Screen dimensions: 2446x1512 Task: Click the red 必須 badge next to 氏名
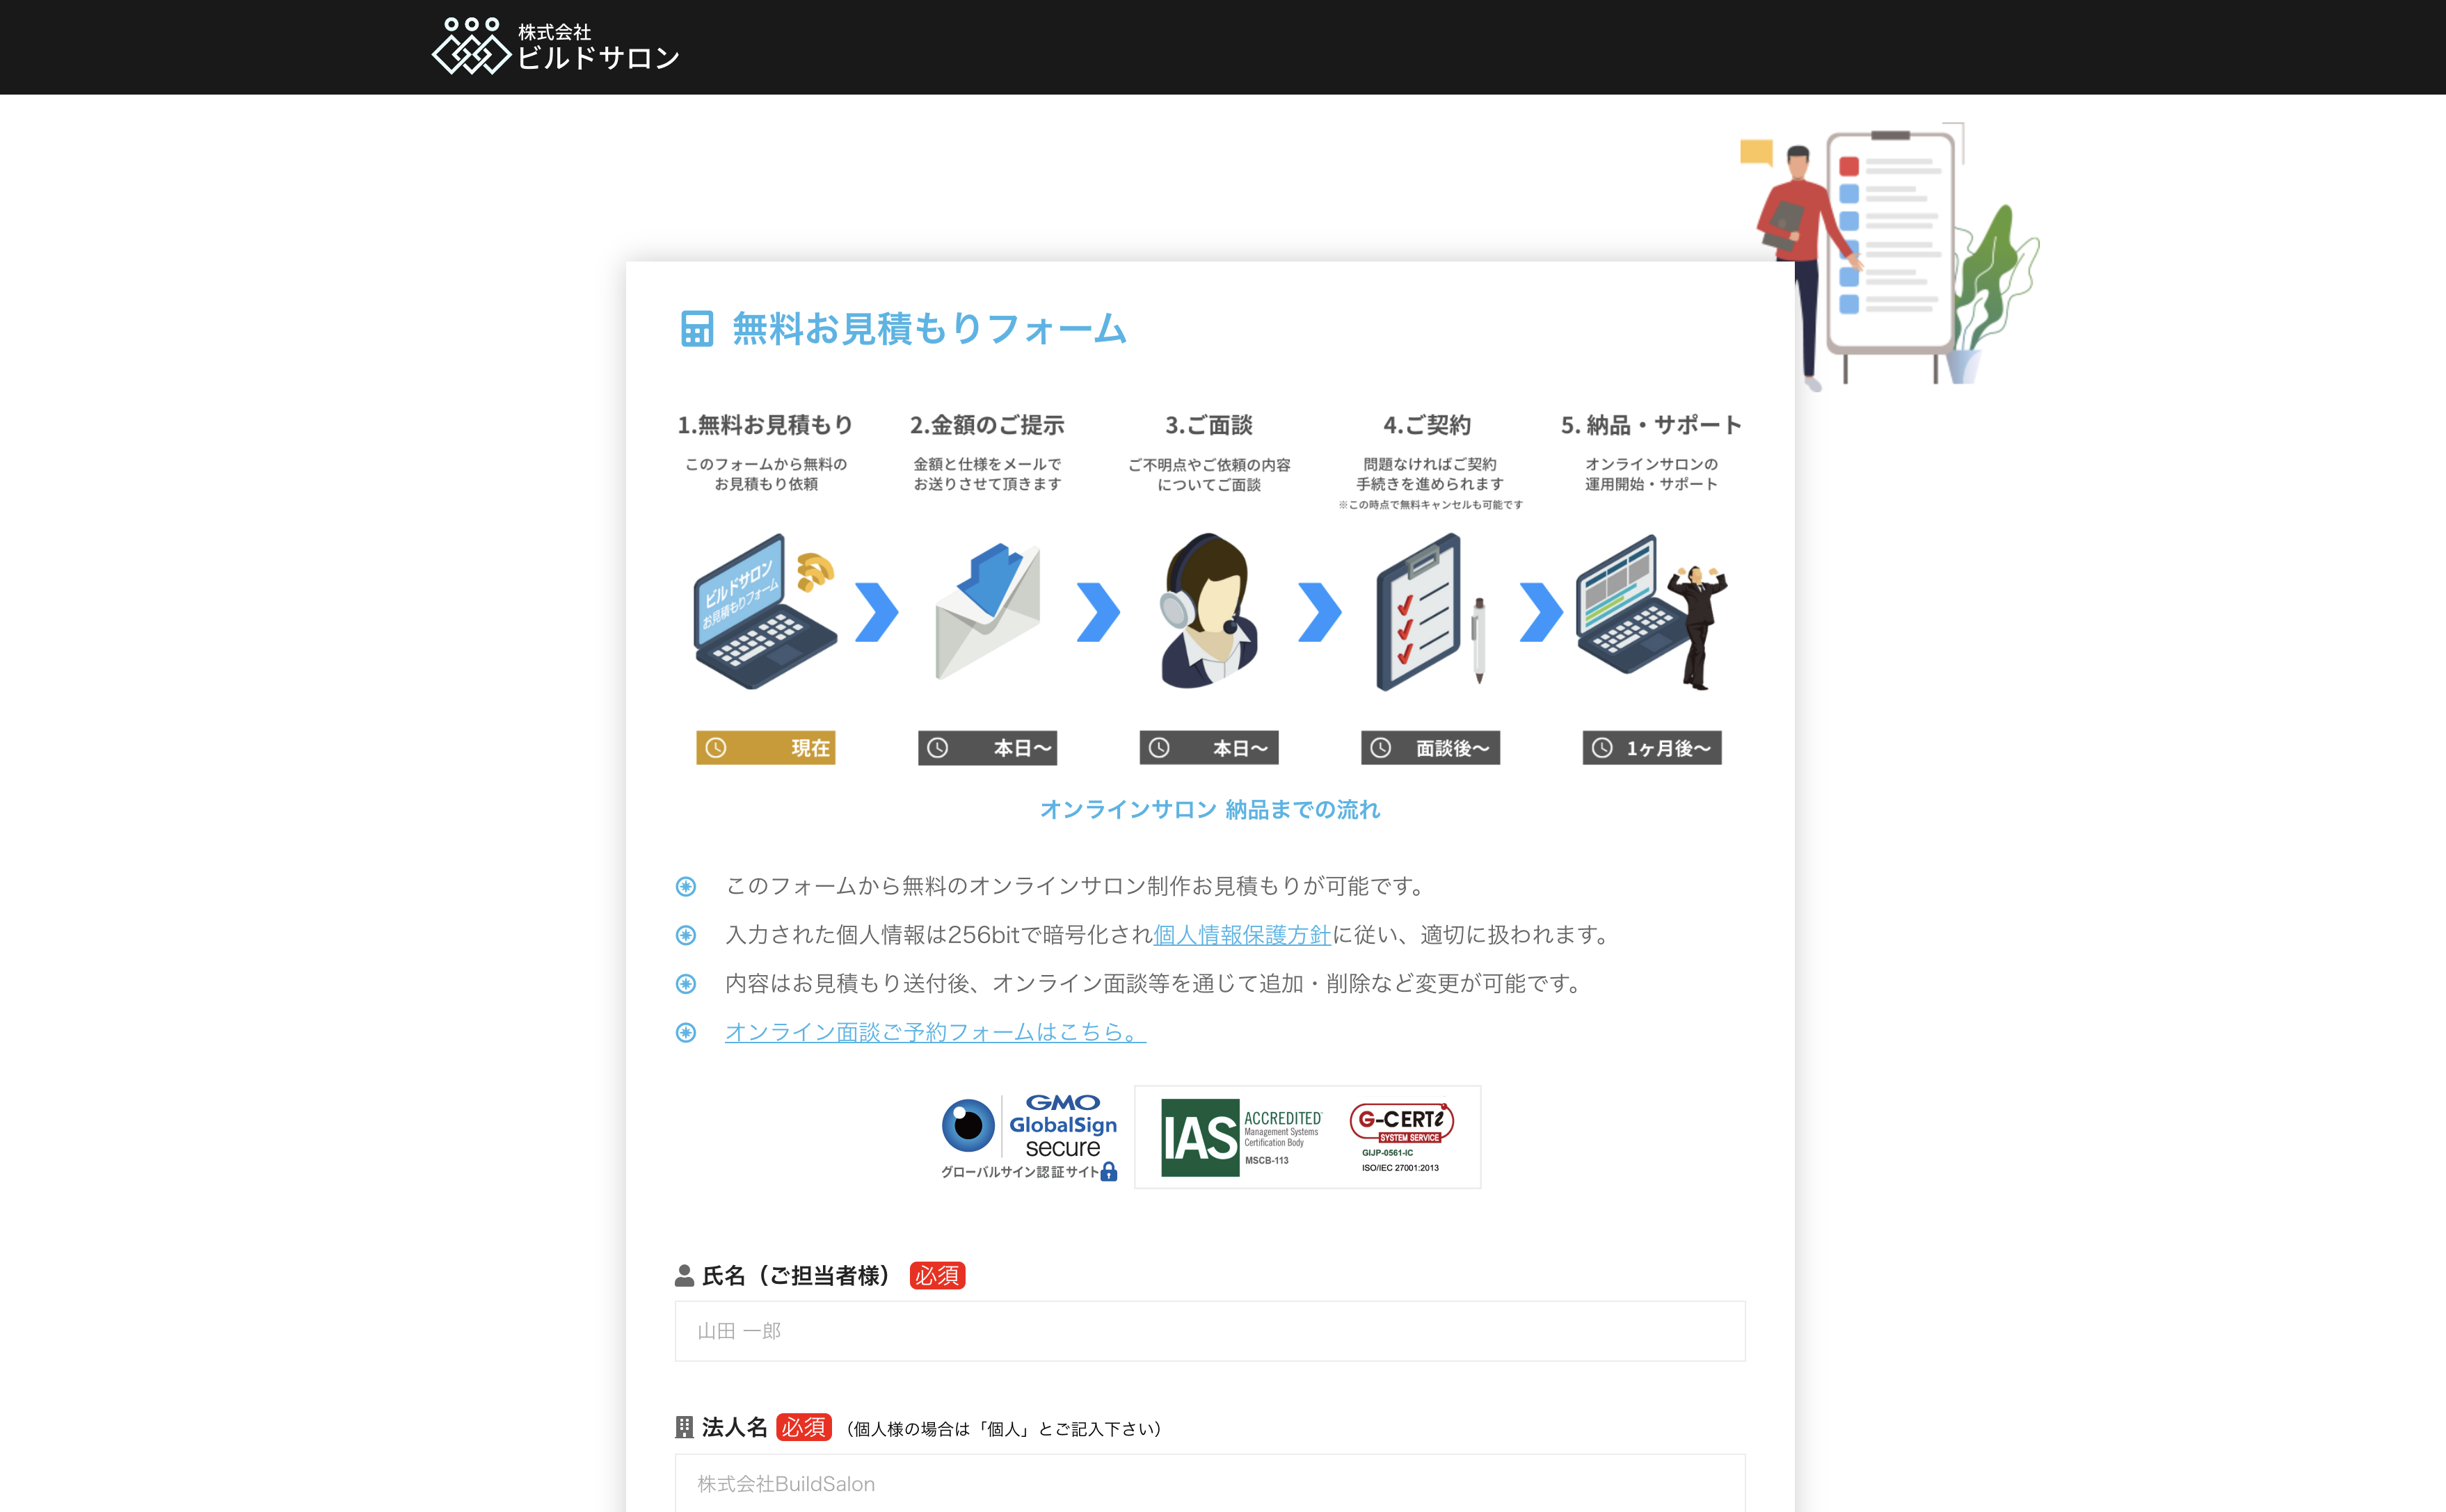(936, 1275)
